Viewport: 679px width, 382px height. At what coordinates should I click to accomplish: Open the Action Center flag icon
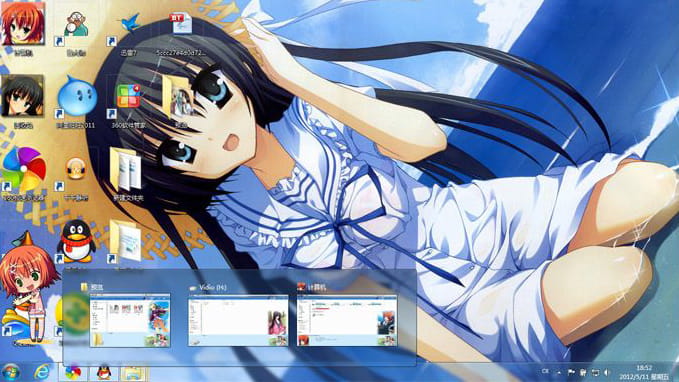571,372
